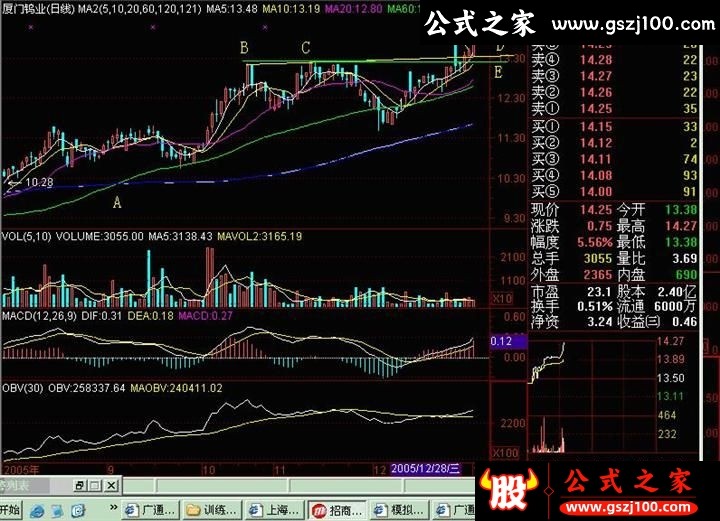The image size is (720, 521).
Task: Click the DEA:0.18 value
Action: point(150,316)
